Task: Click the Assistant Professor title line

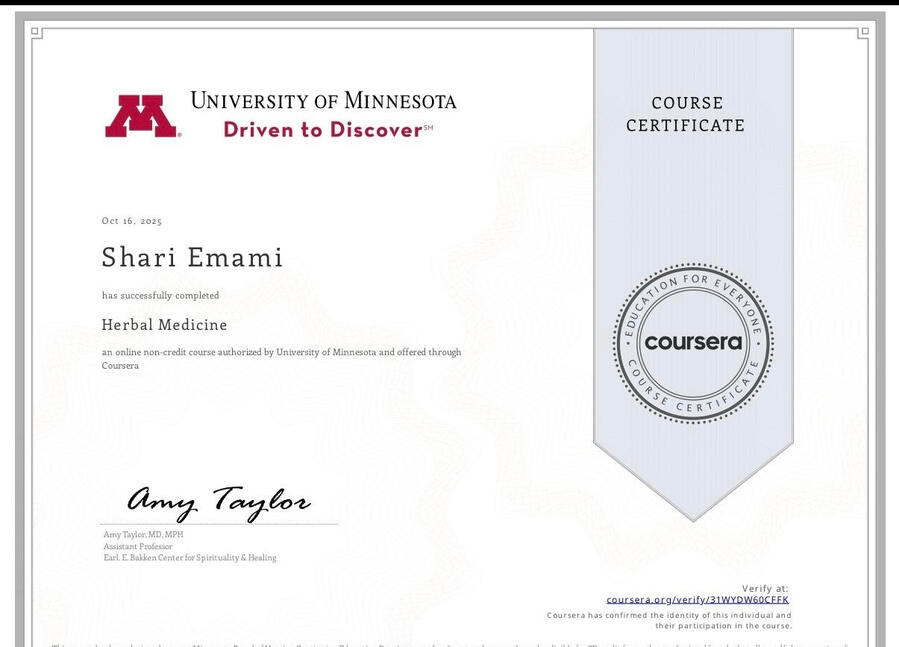Action: click(x=137, y=547)
